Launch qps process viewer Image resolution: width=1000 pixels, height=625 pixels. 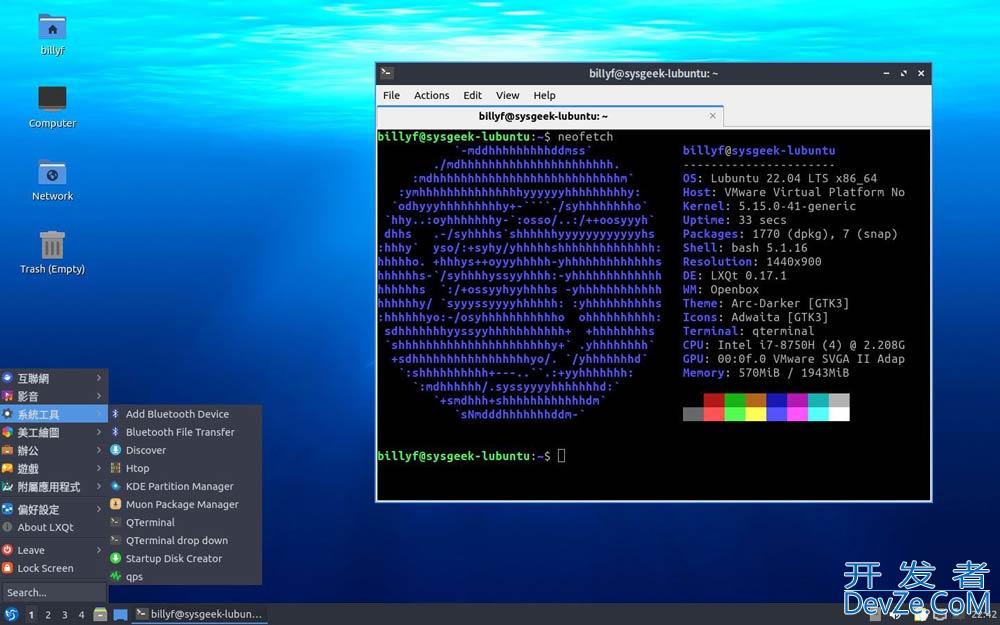(185, 577)
